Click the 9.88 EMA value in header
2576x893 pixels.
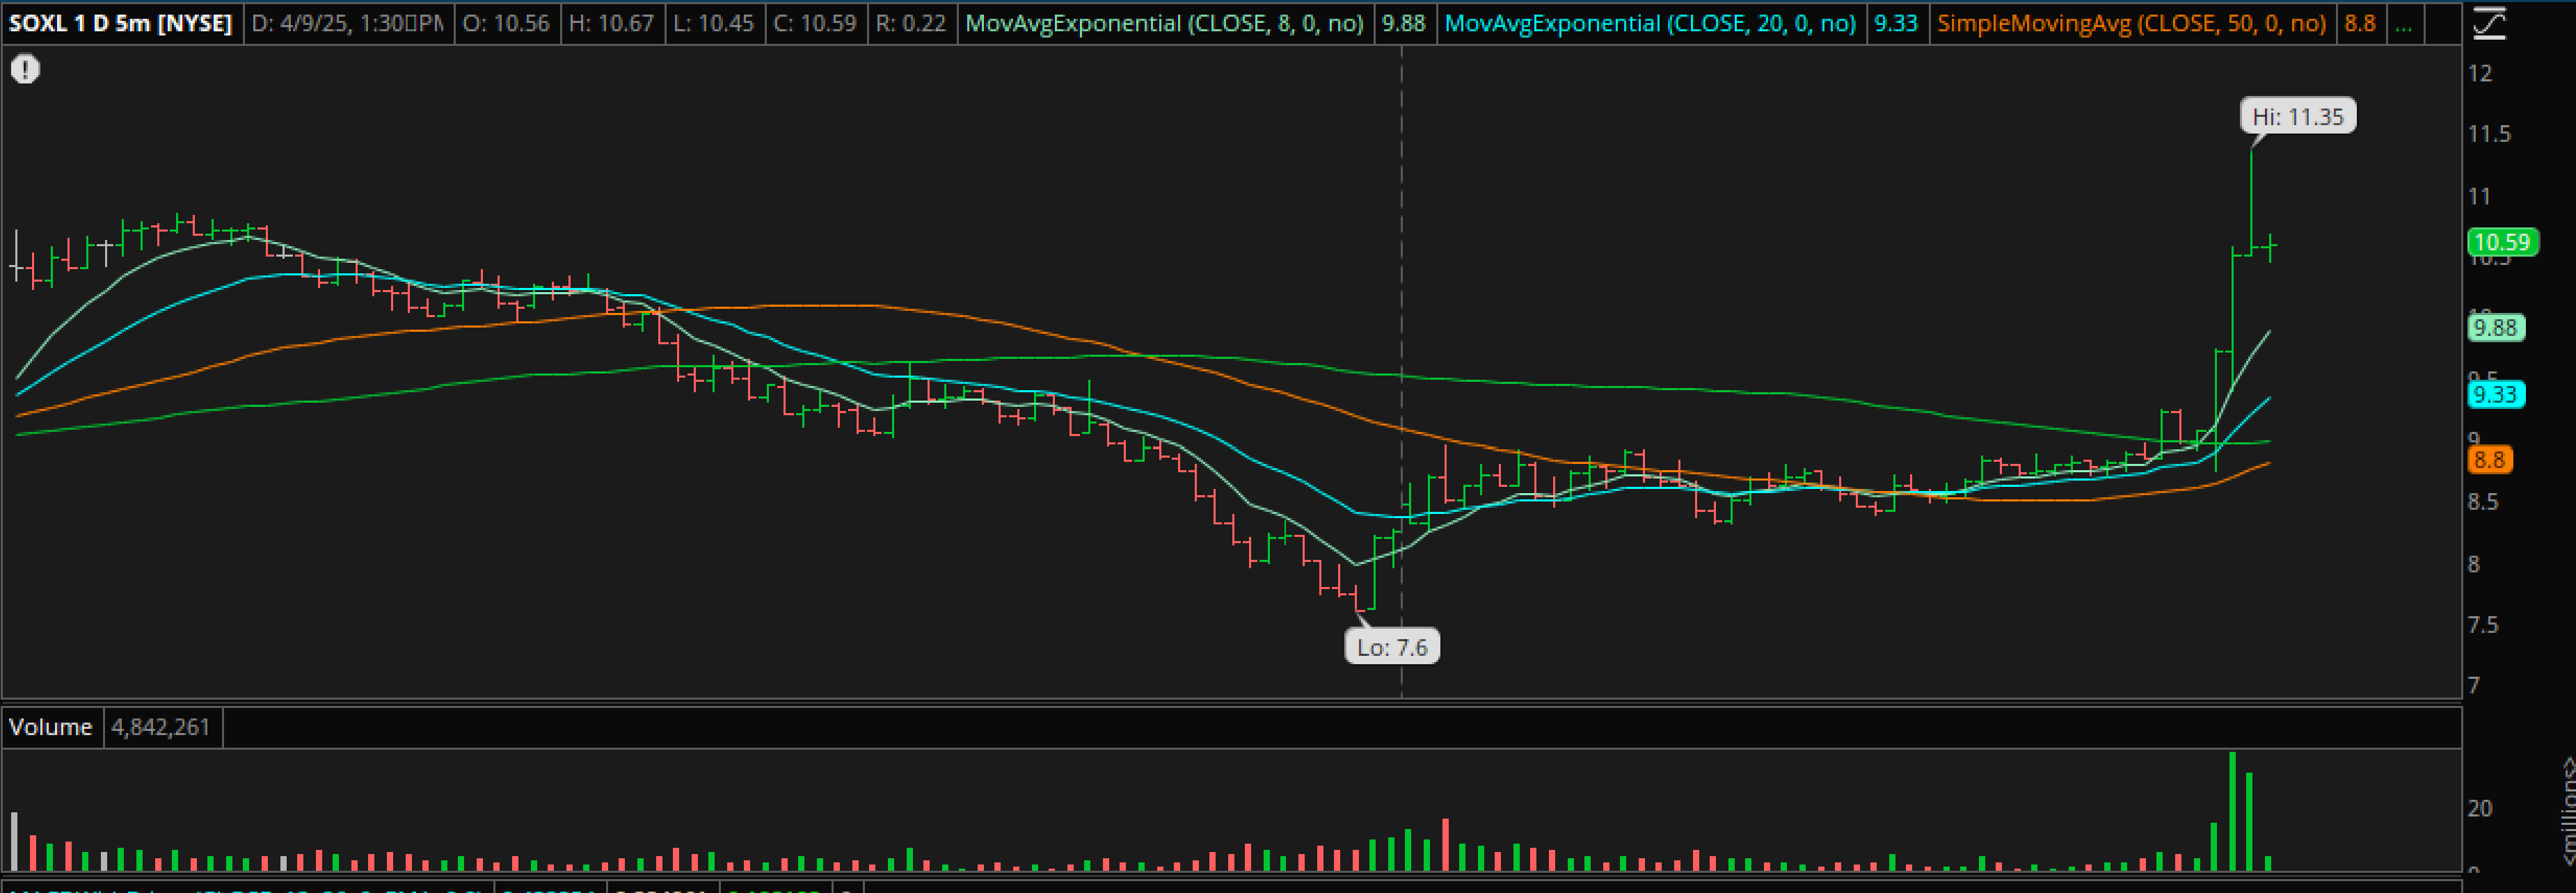pos(1403,23)
